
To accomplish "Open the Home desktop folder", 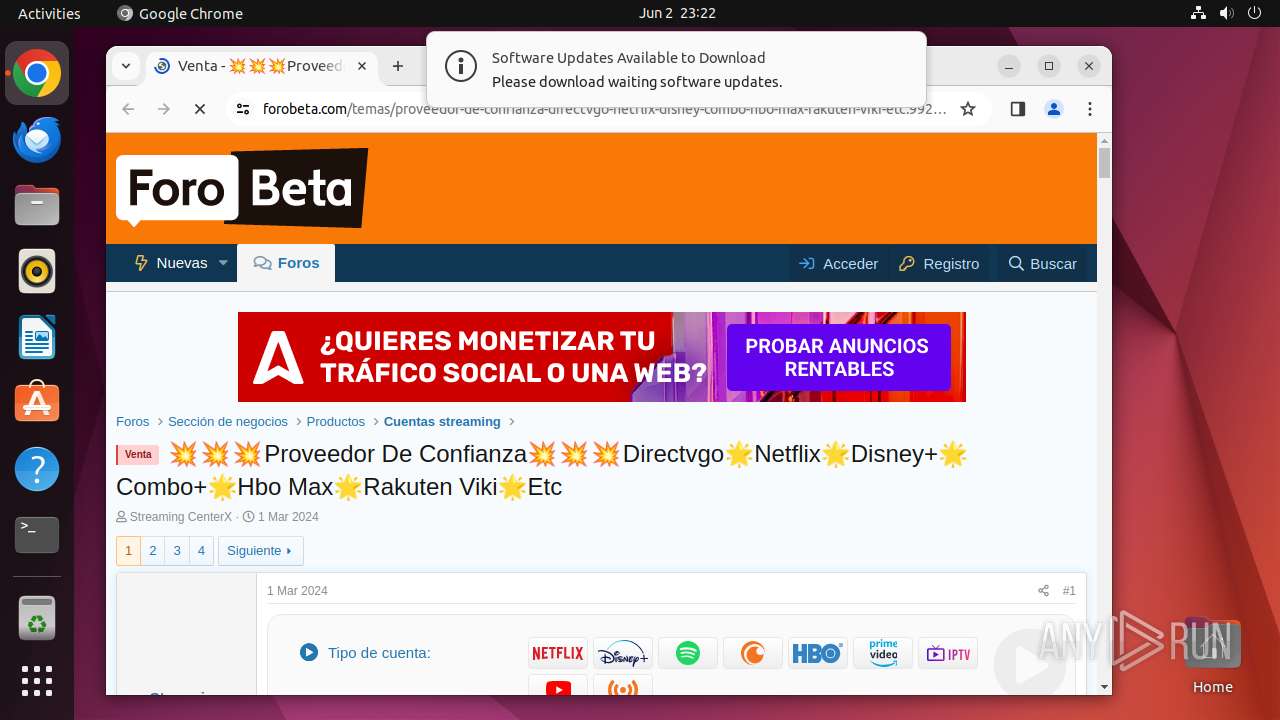I will (x=1212, y=658).
